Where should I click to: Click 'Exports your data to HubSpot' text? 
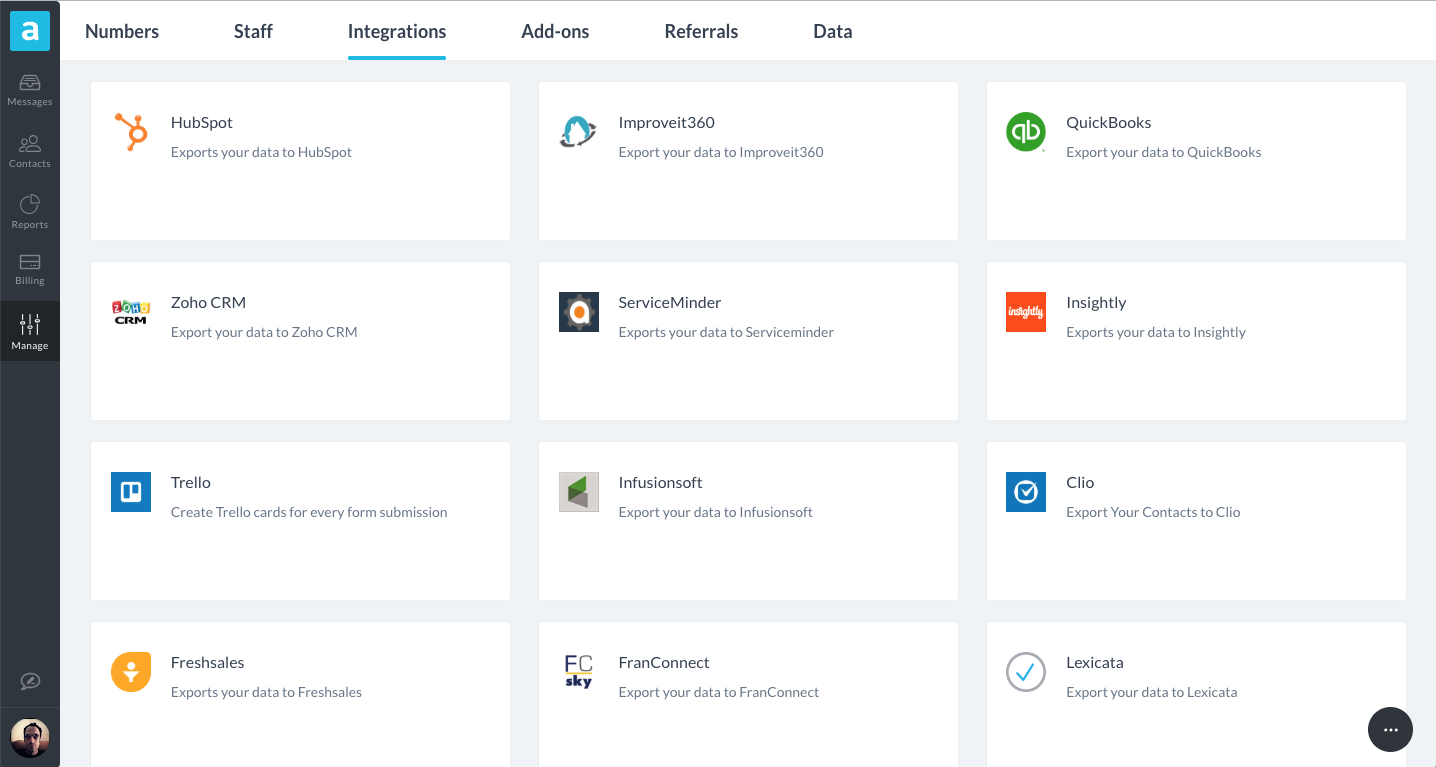(x=261, y=152)
